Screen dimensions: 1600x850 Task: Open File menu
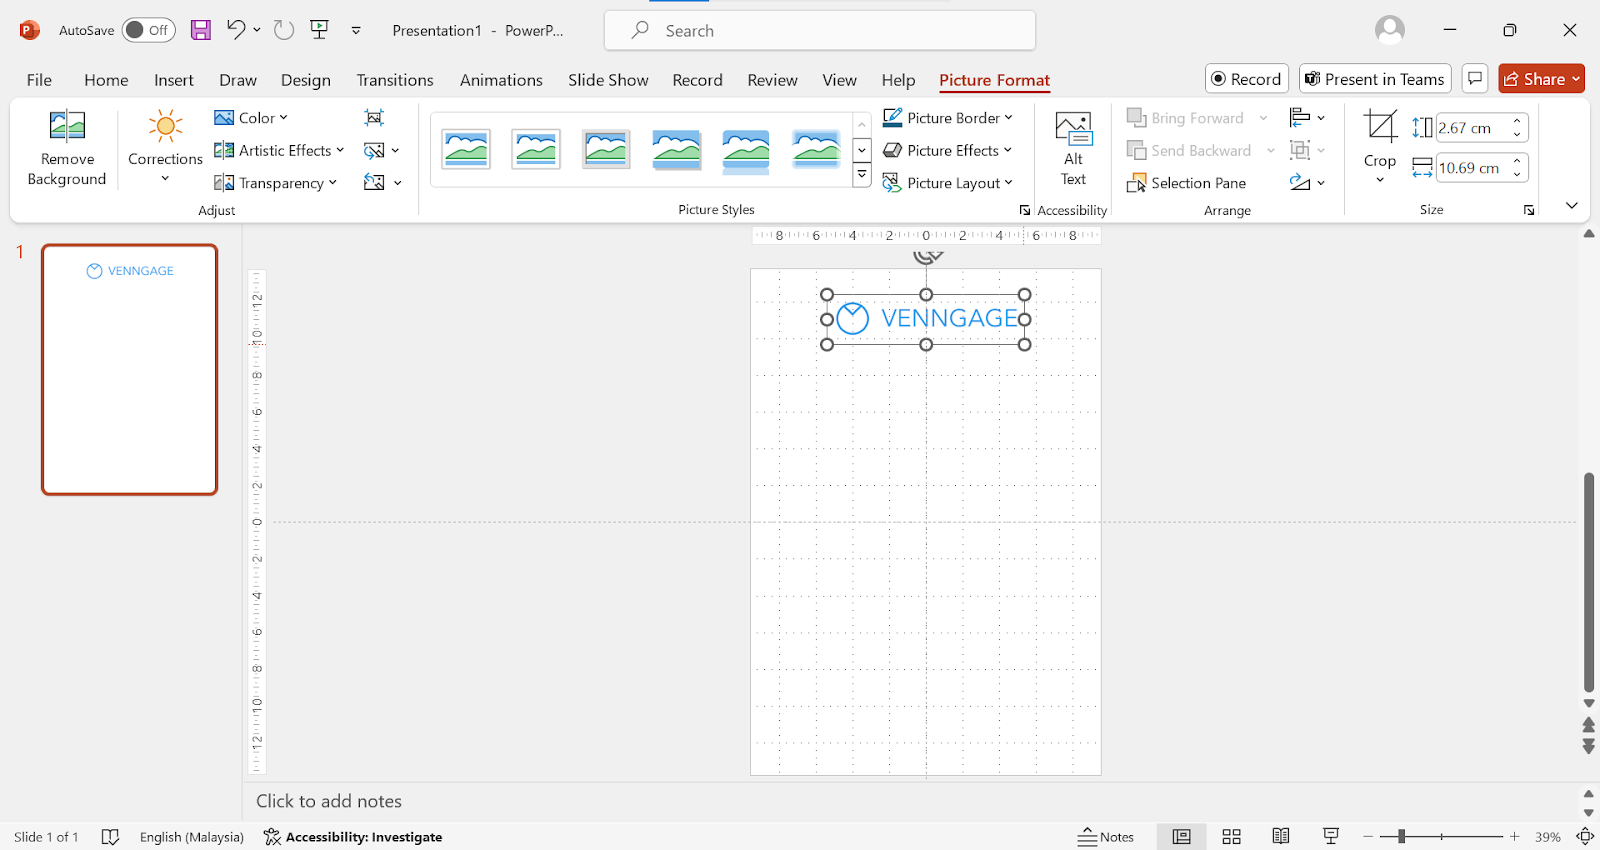39,80
